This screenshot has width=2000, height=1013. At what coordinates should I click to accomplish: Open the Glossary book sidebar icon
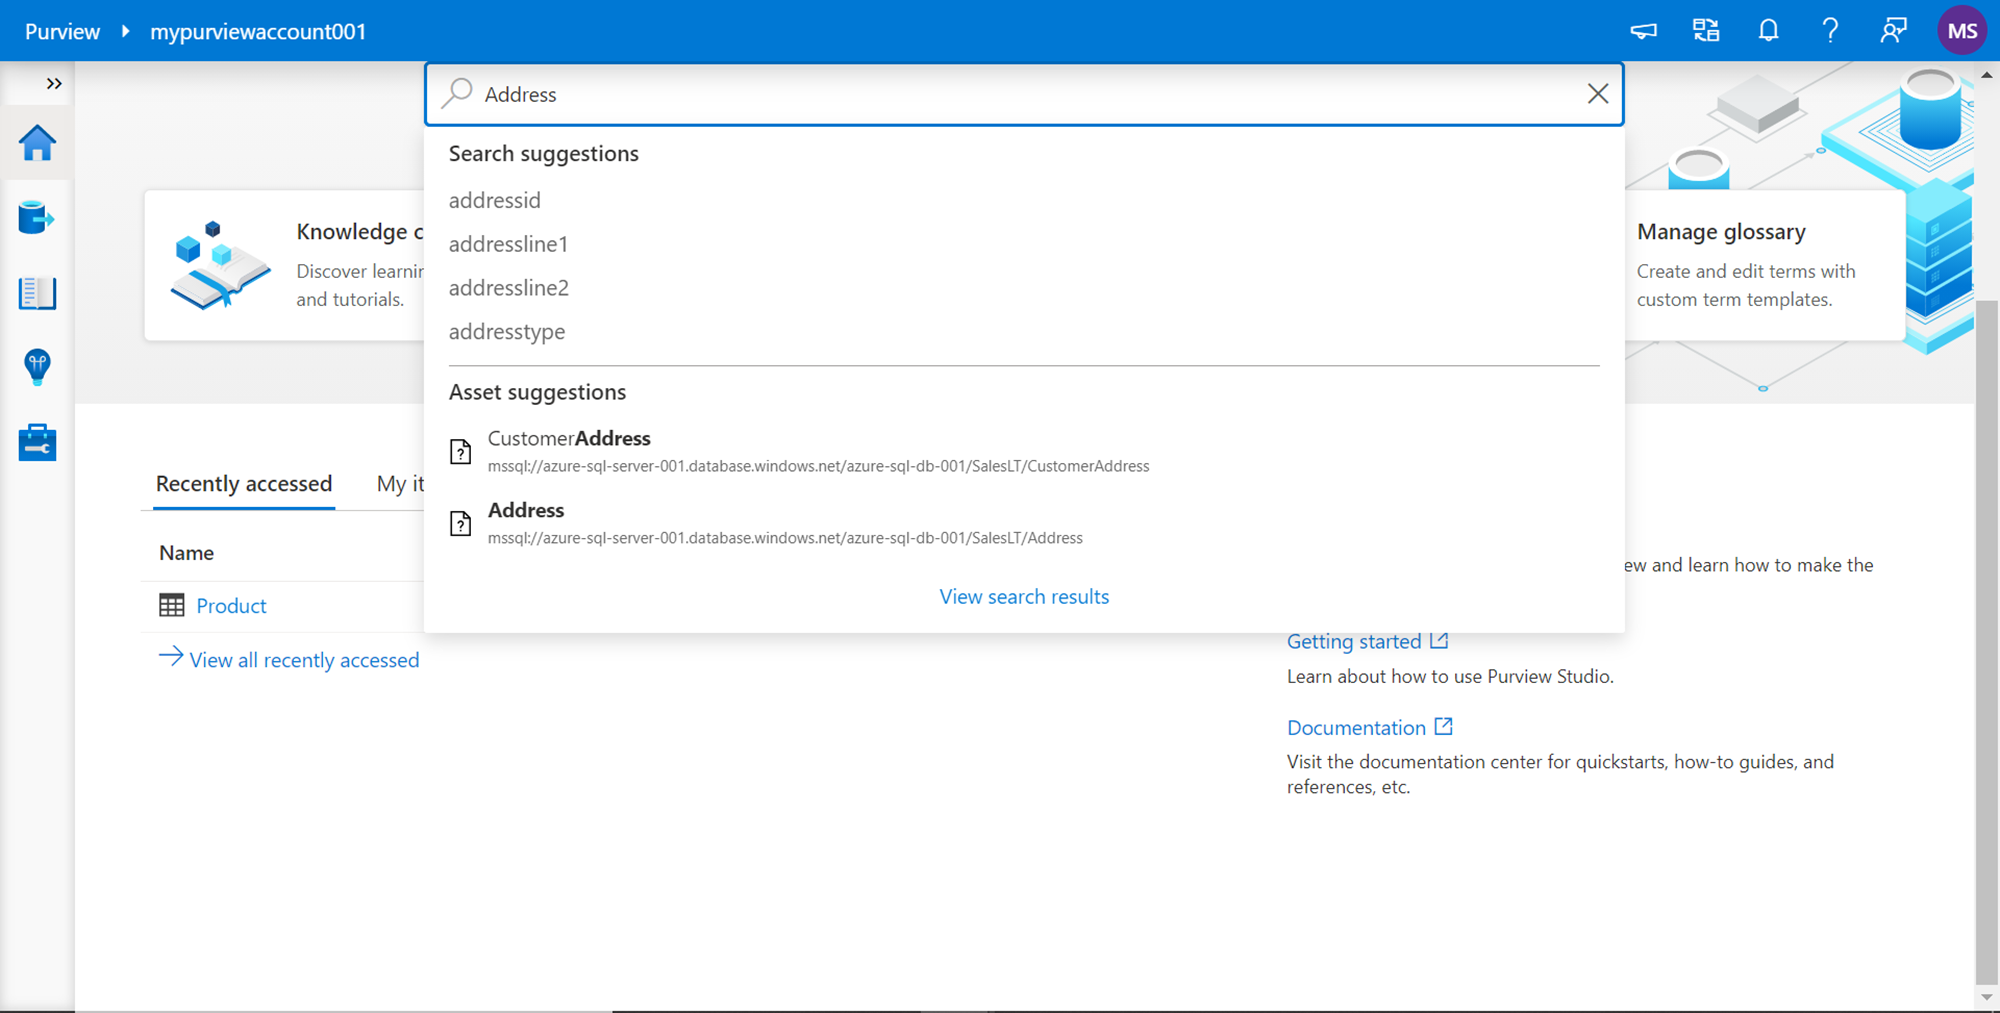[x=37, y=293]
